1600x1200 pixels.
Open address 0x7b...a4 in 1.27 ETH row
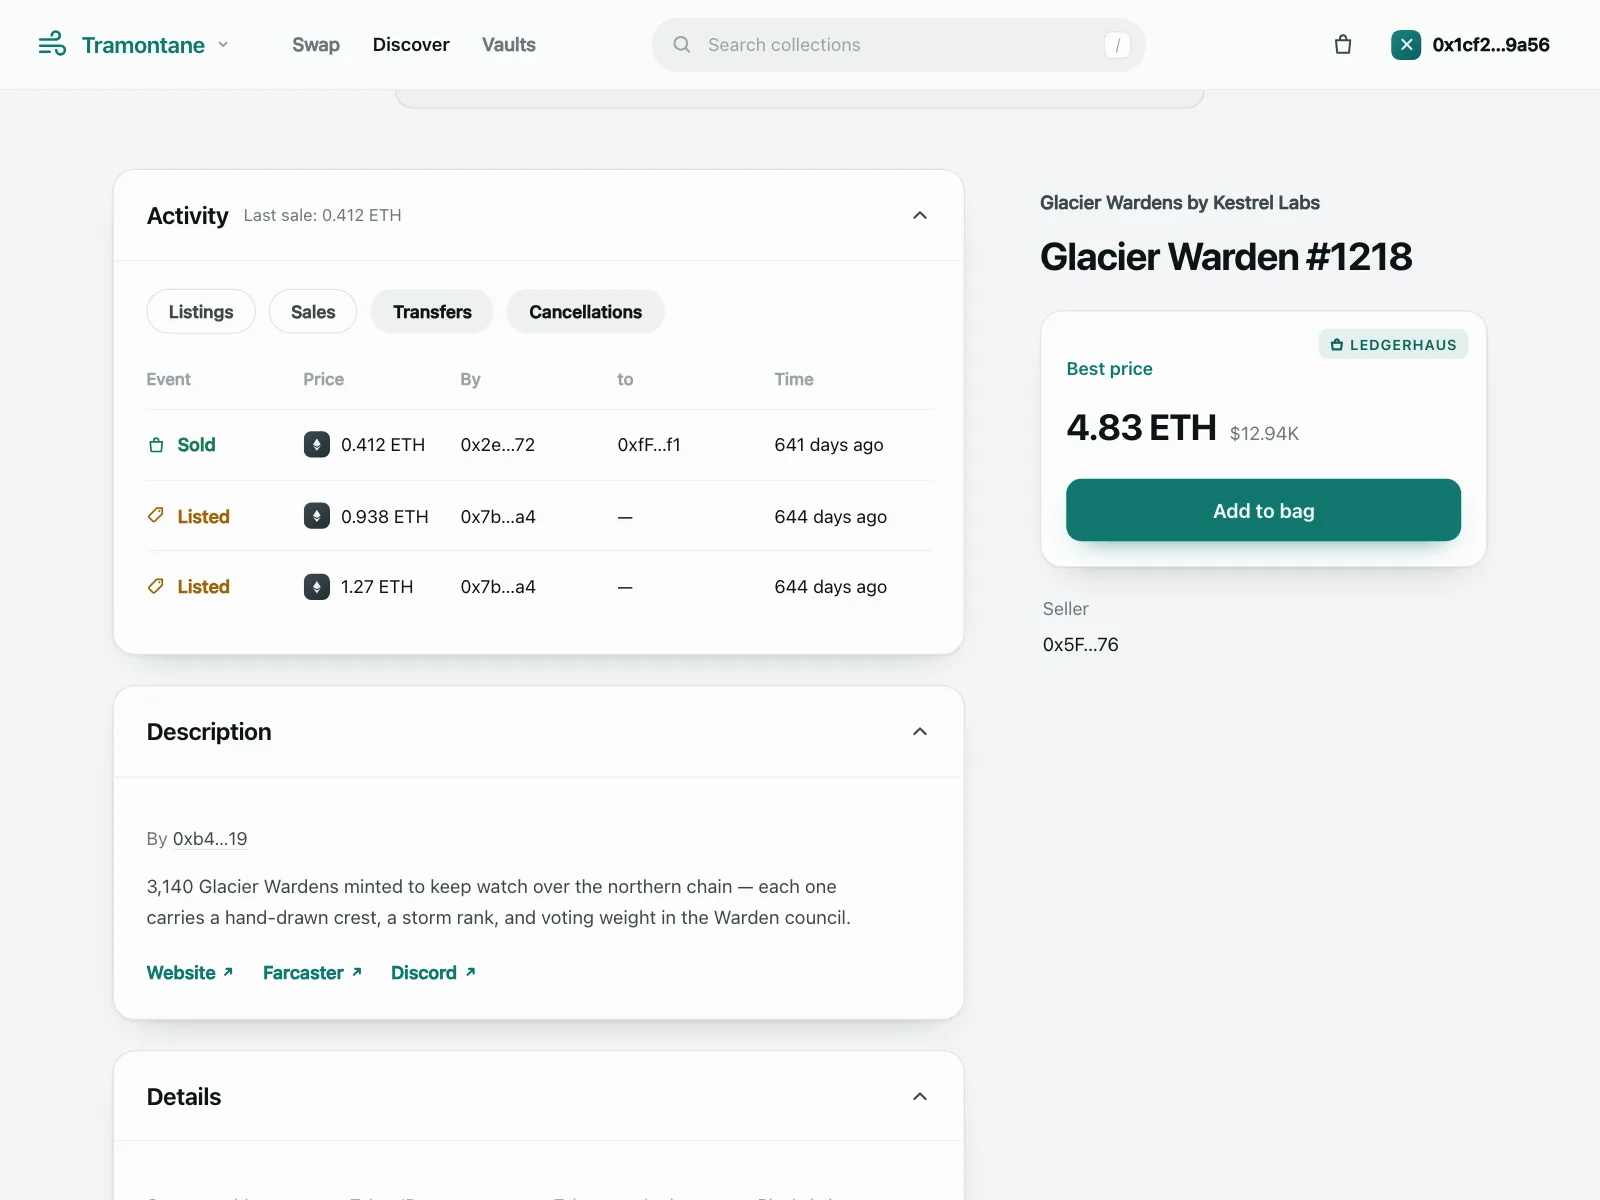coord(498,587)
